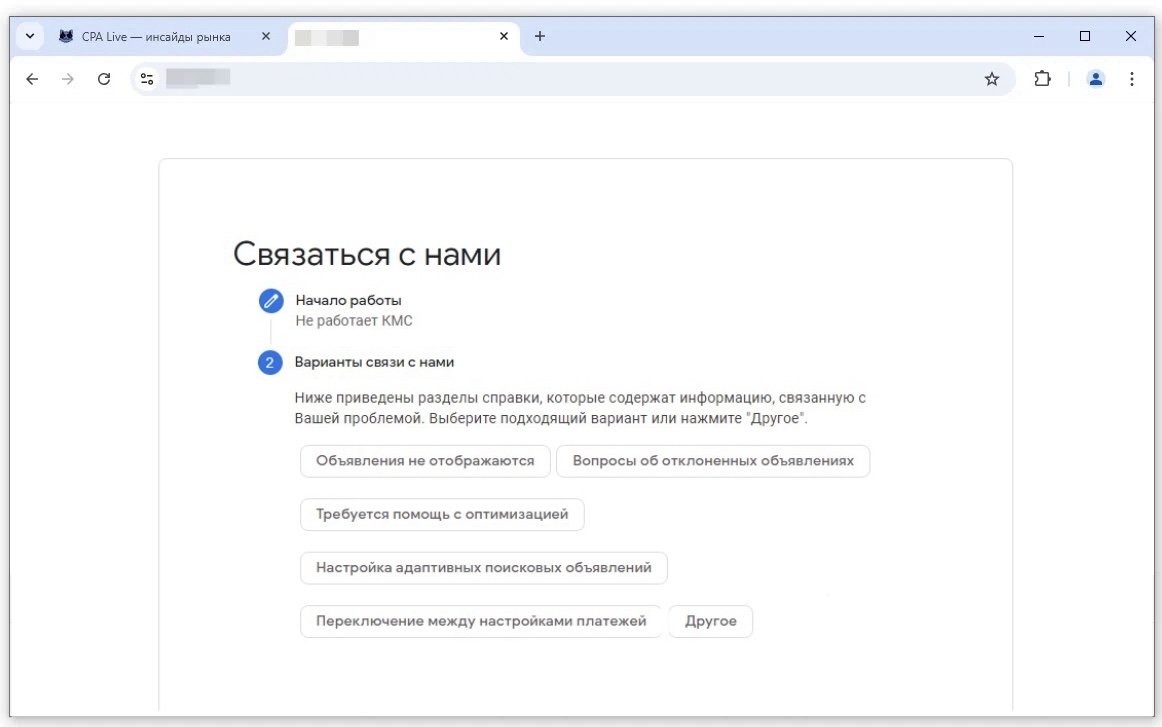
Task: Bookmark this page with the star icon
Action: 992,79
